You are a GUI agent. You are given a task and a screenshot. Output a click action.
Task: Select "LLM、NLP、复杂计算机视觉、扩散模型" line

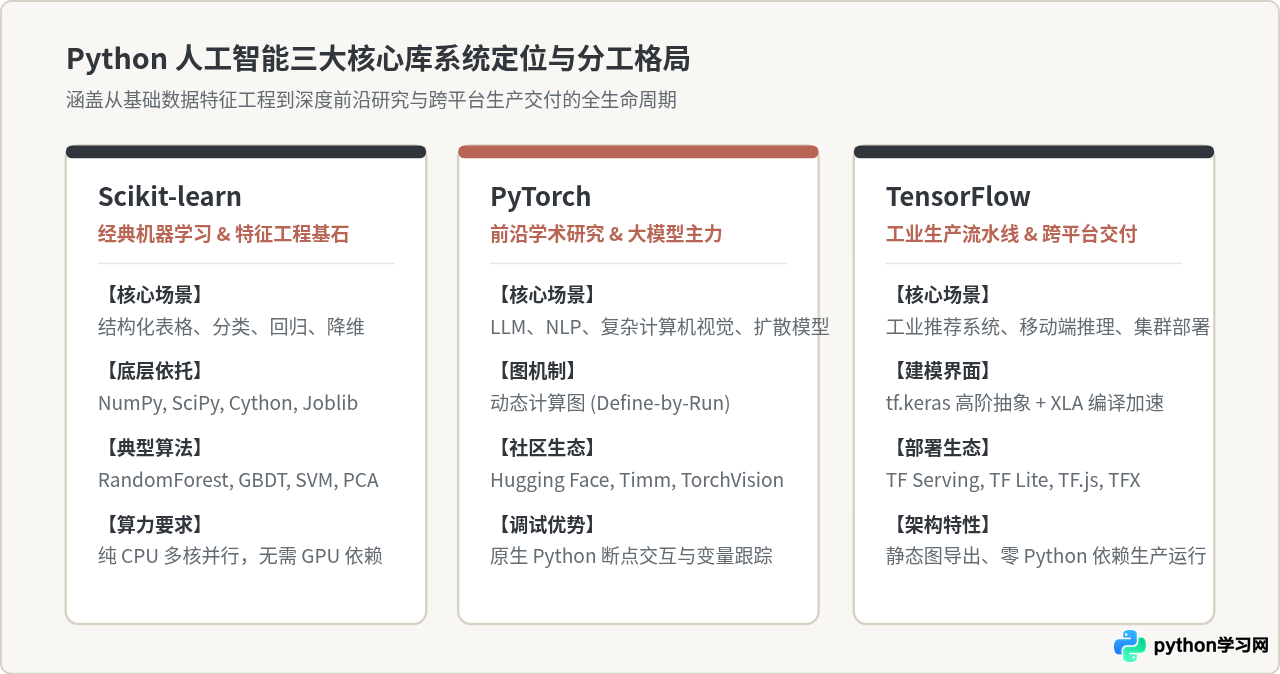point(659,327)
